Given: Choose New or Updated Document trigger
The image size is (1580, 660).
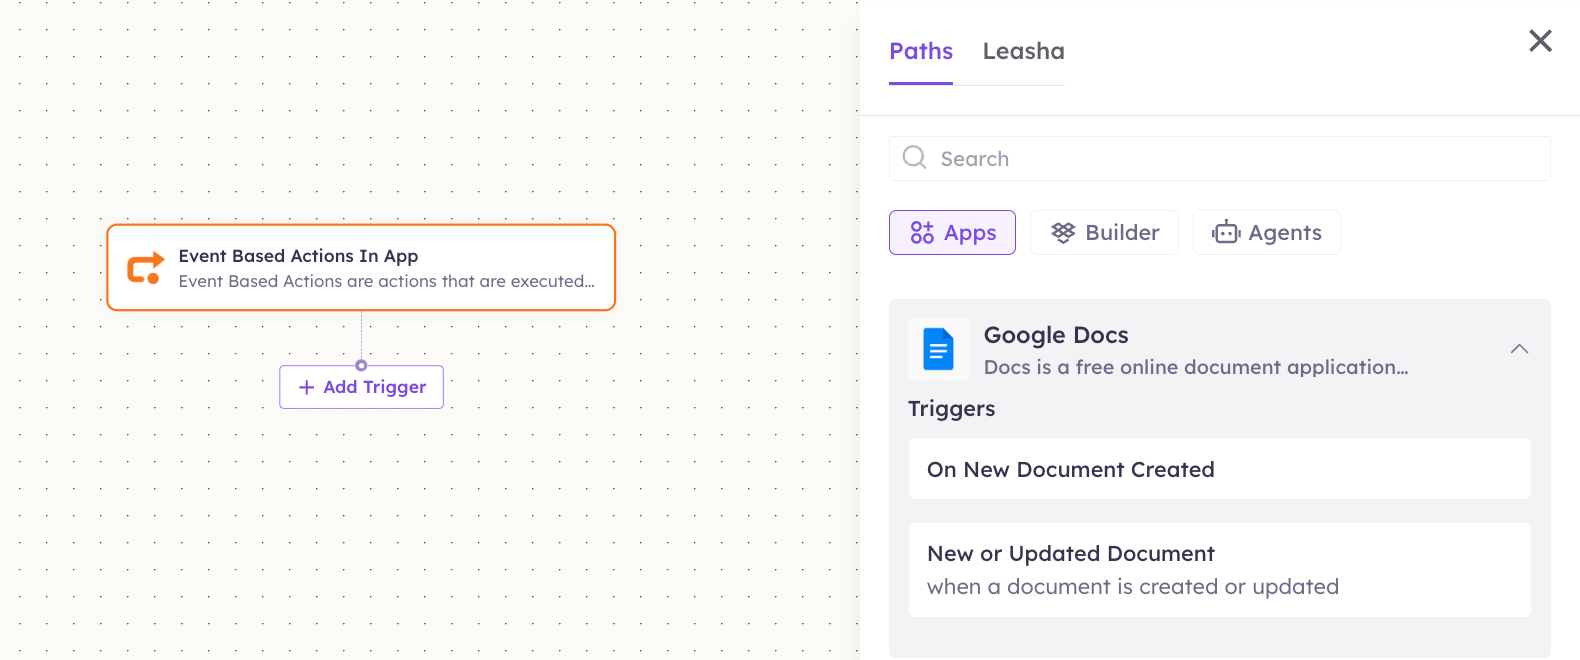Looking at the screenshot, I should pos(1219,570).
